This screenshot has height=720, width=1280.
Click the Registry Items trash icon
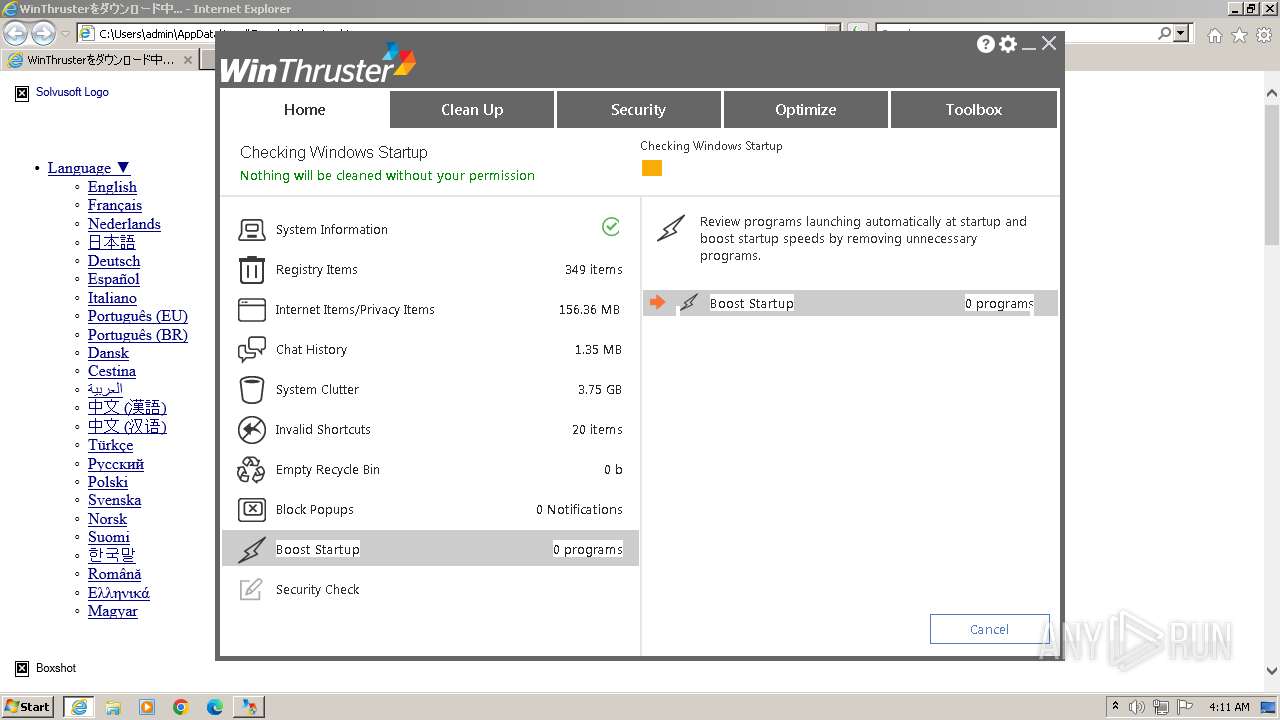pos(252,270)
